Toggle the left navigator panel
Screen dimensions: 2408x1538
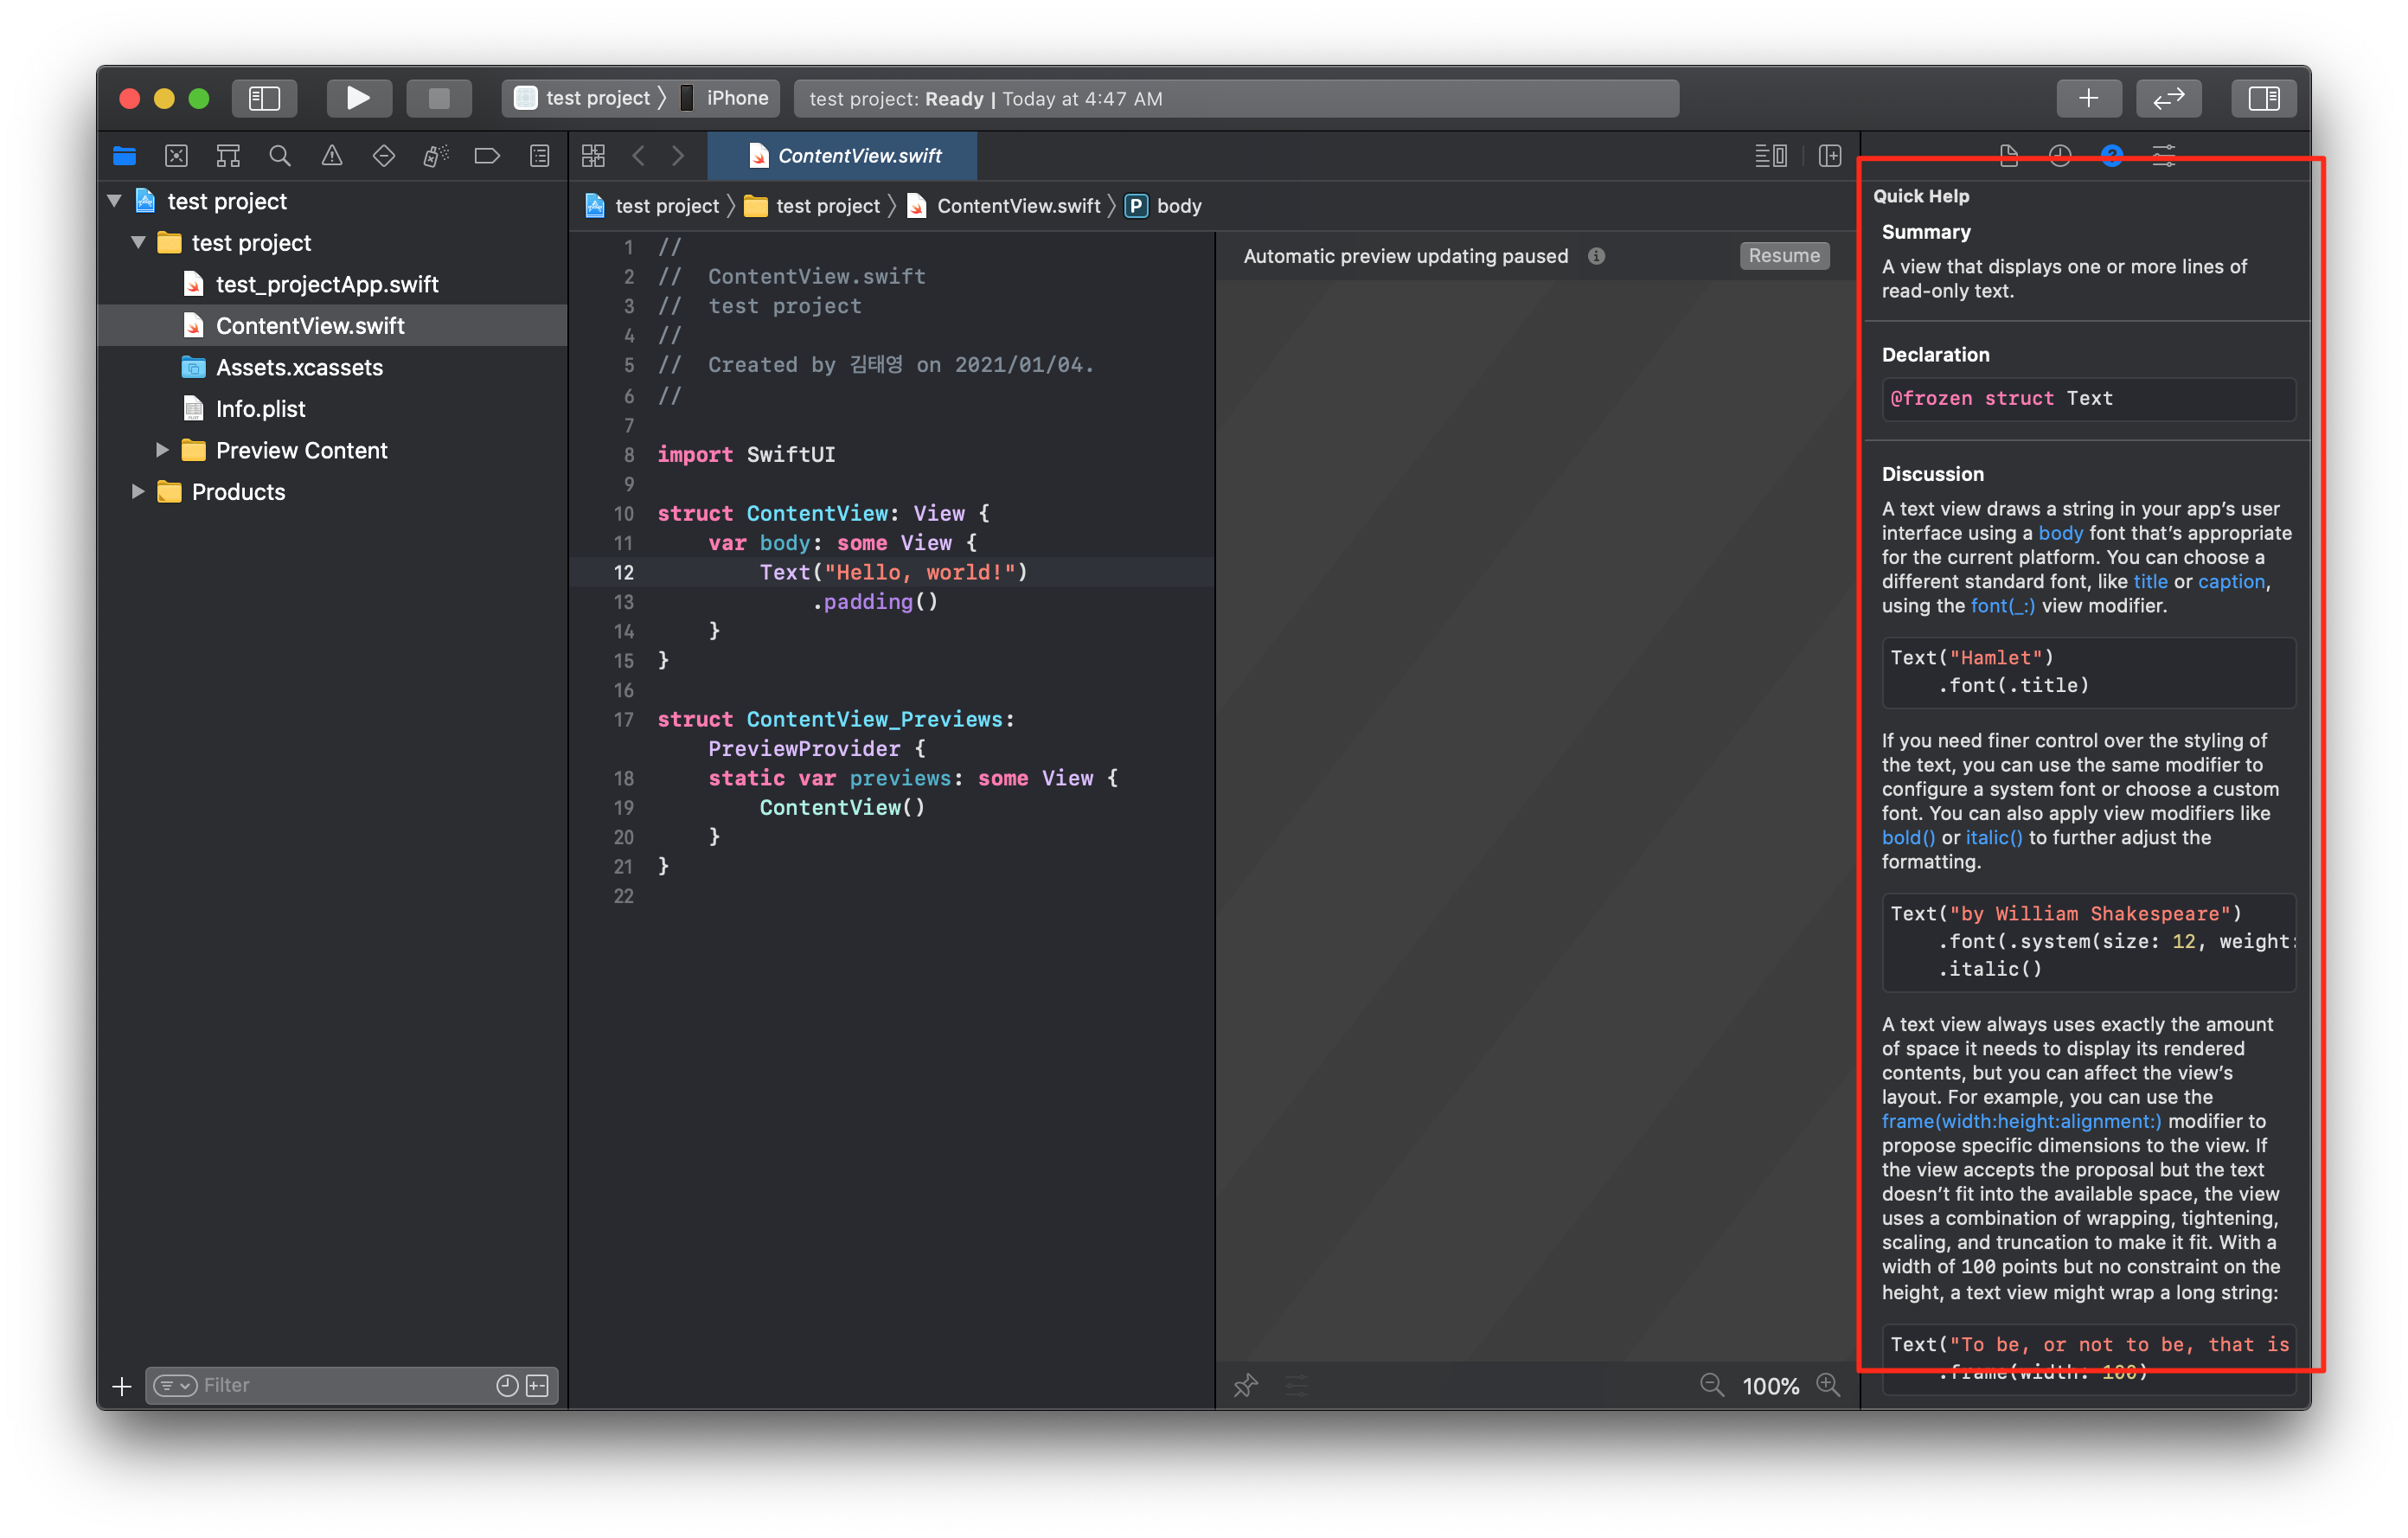click(264, 98)
